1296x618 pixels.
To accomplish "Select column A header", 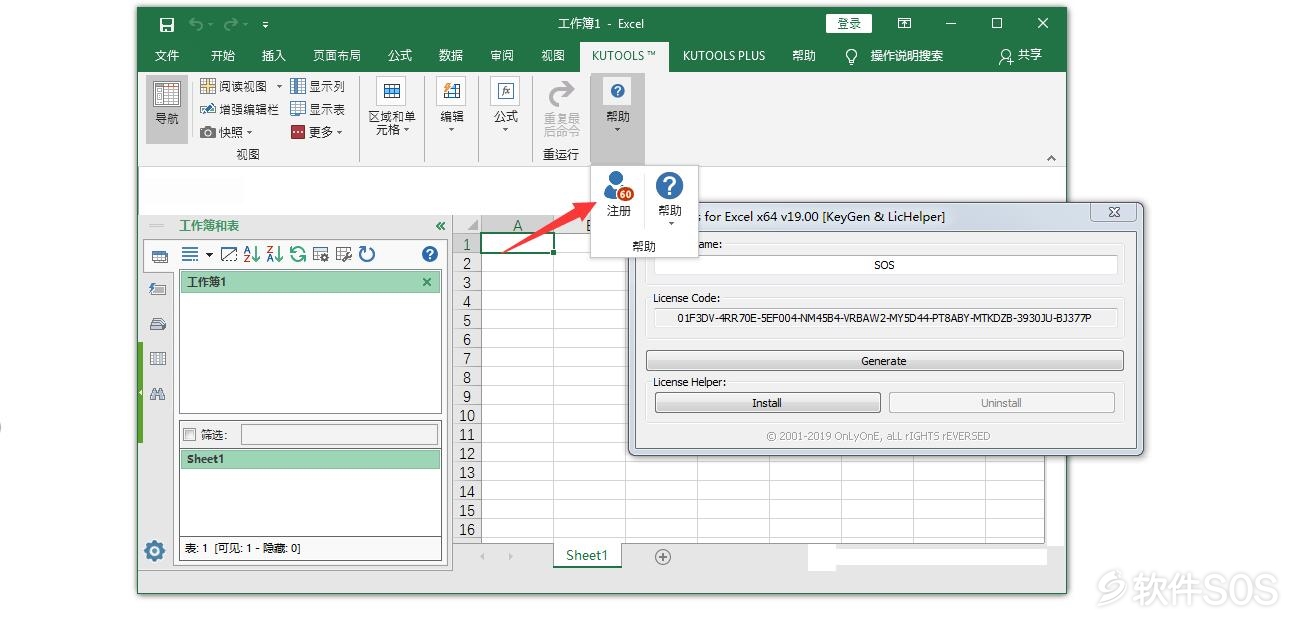I will click(518, 225).
